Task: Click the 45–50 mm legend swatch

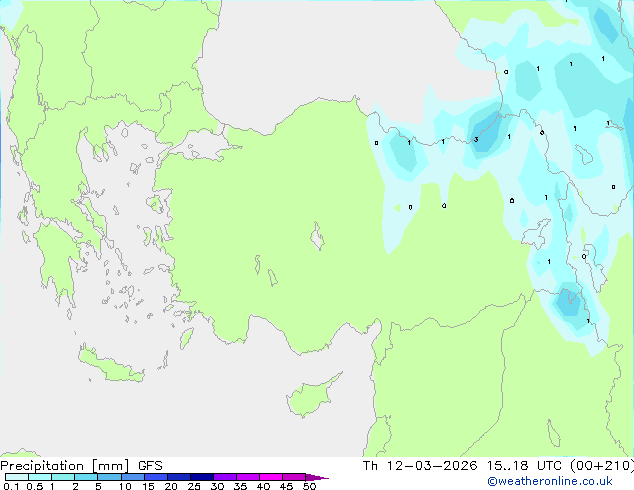Action: [x=294, y=477]
